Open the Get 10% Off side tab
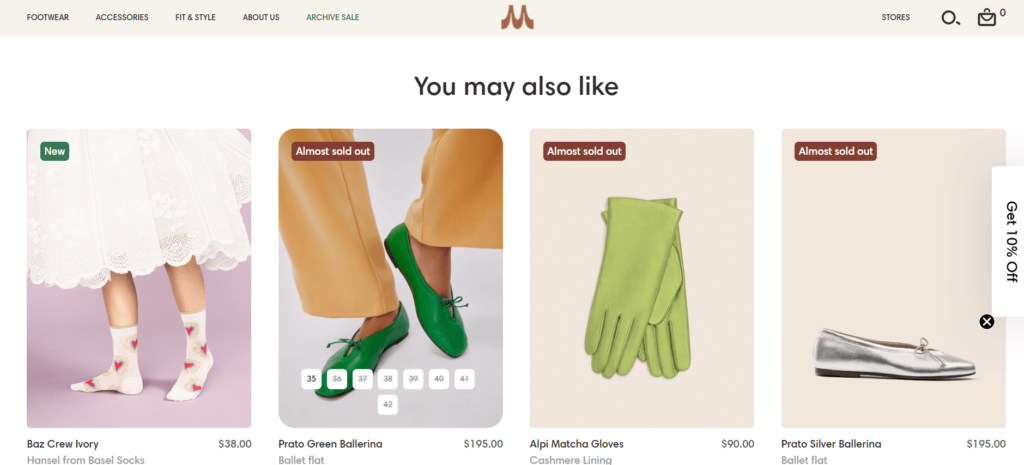This screenshot has height=465, width=1024. (1010, 241)
